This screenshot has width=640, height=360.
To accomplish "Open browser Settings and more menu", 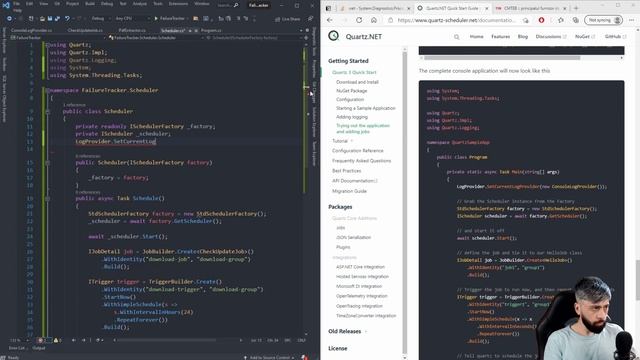I will pos(631,20).
